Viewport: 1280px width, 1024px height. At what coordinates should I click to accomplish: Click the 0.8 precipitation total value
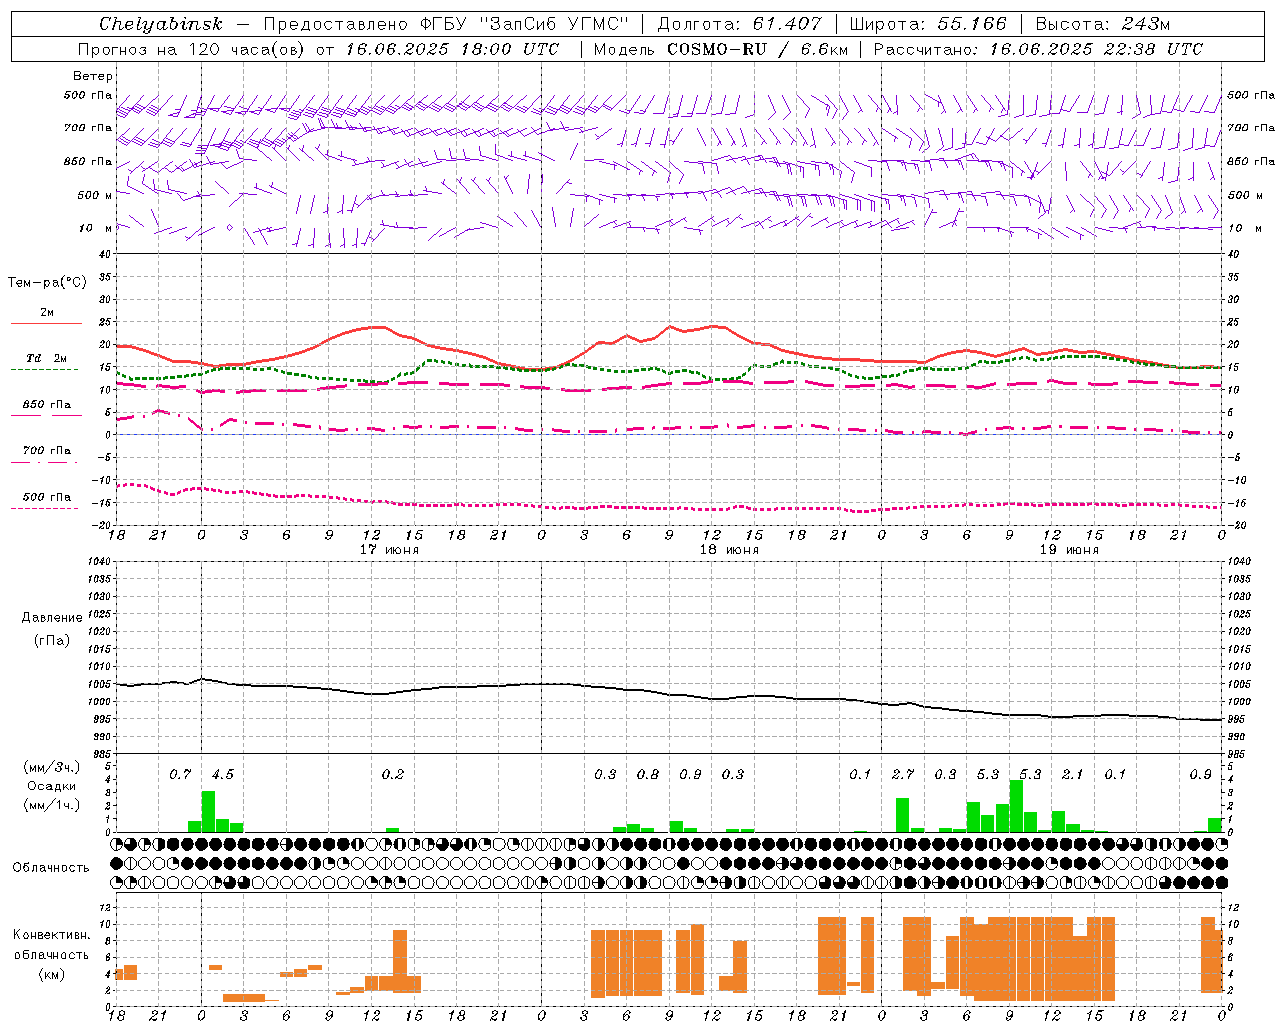[648, 774]
